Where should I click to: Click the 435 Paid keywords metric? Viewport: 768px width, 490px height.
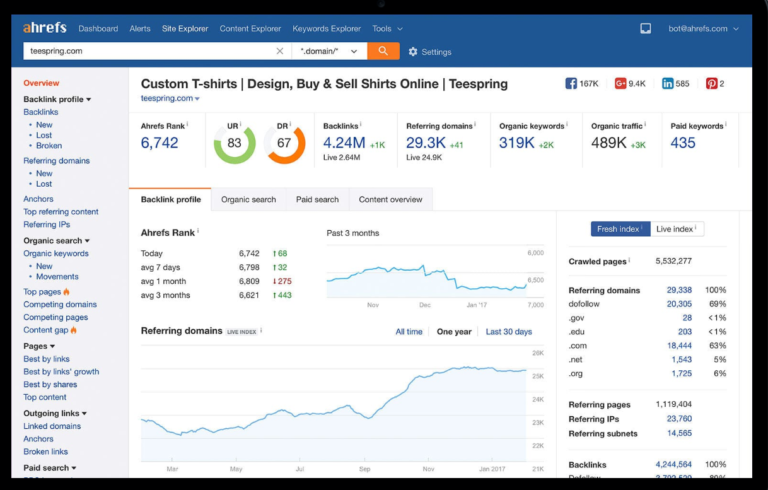point(683,143)
